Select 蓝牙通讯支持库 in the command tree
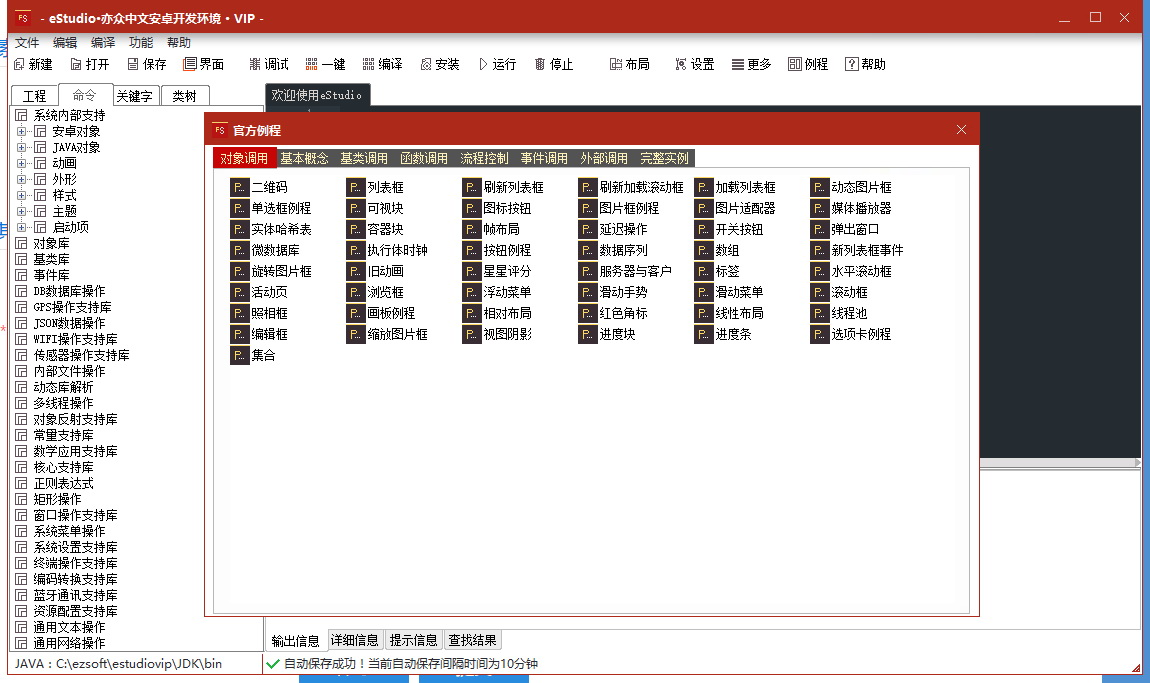Viewport: 1150px width, 683px height. 76,596
